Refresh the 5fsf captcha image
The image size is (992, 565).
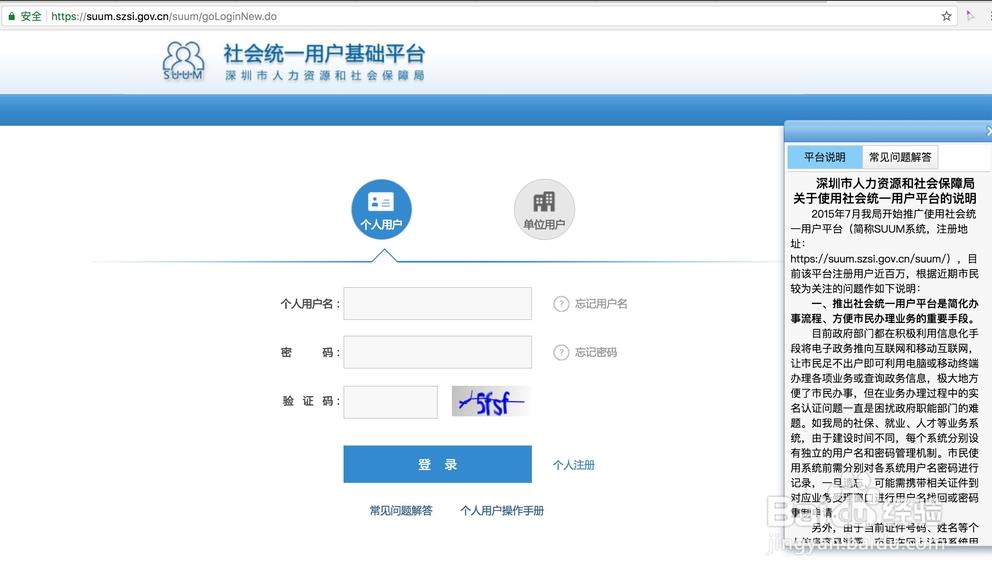[491, 402]
